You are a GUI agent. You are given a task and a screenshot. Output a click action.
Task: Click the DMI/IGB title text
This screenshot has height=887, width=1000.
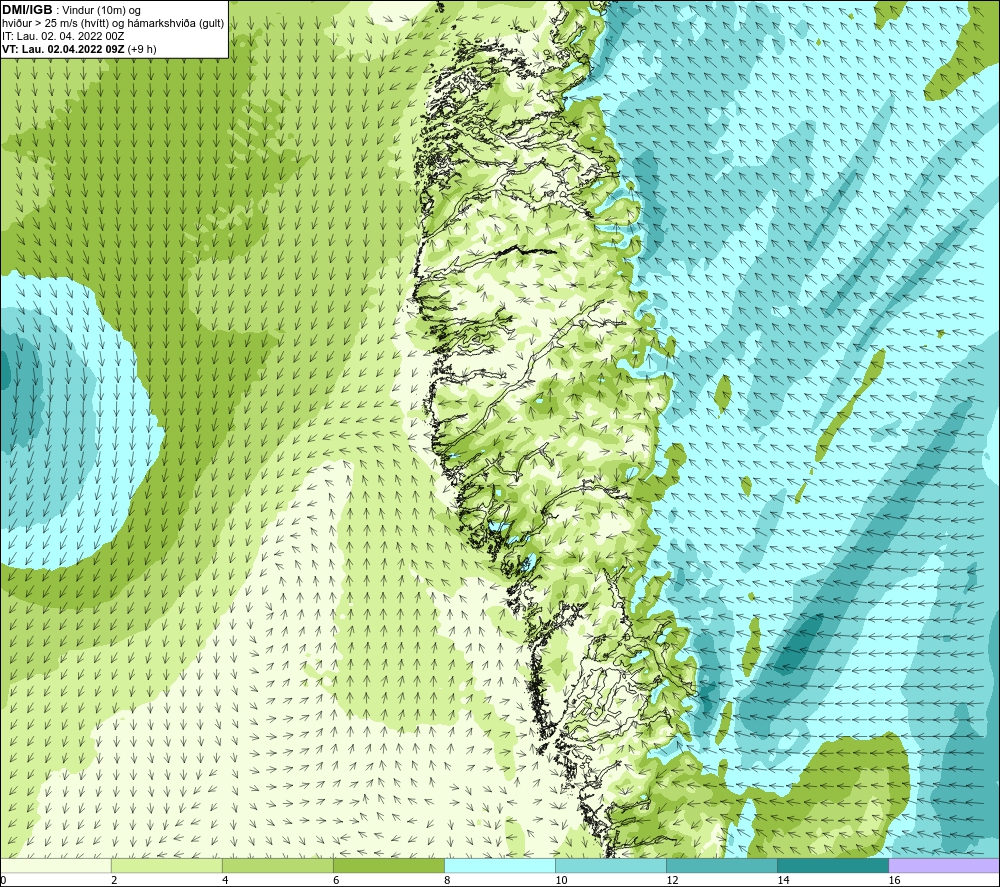[27, 10]
